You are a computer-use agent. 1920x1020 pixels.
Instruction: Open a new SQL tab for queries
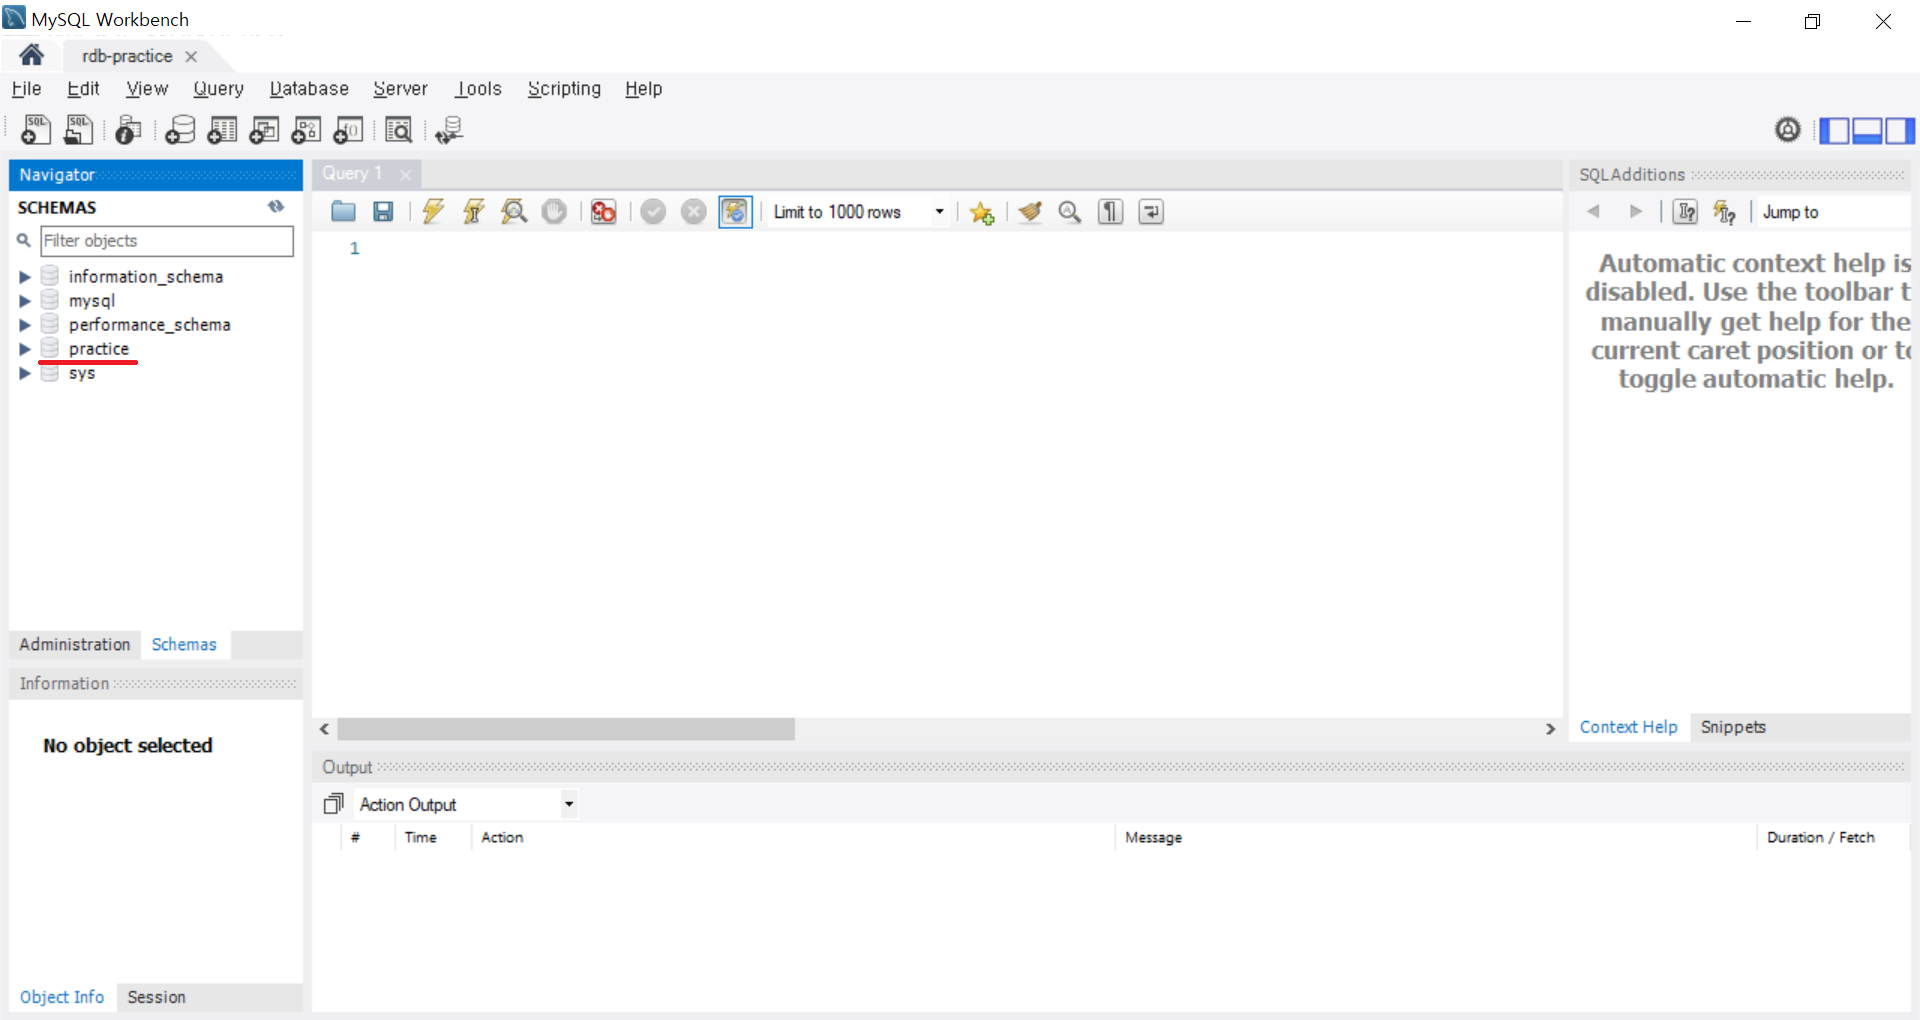tap(36, 130)
